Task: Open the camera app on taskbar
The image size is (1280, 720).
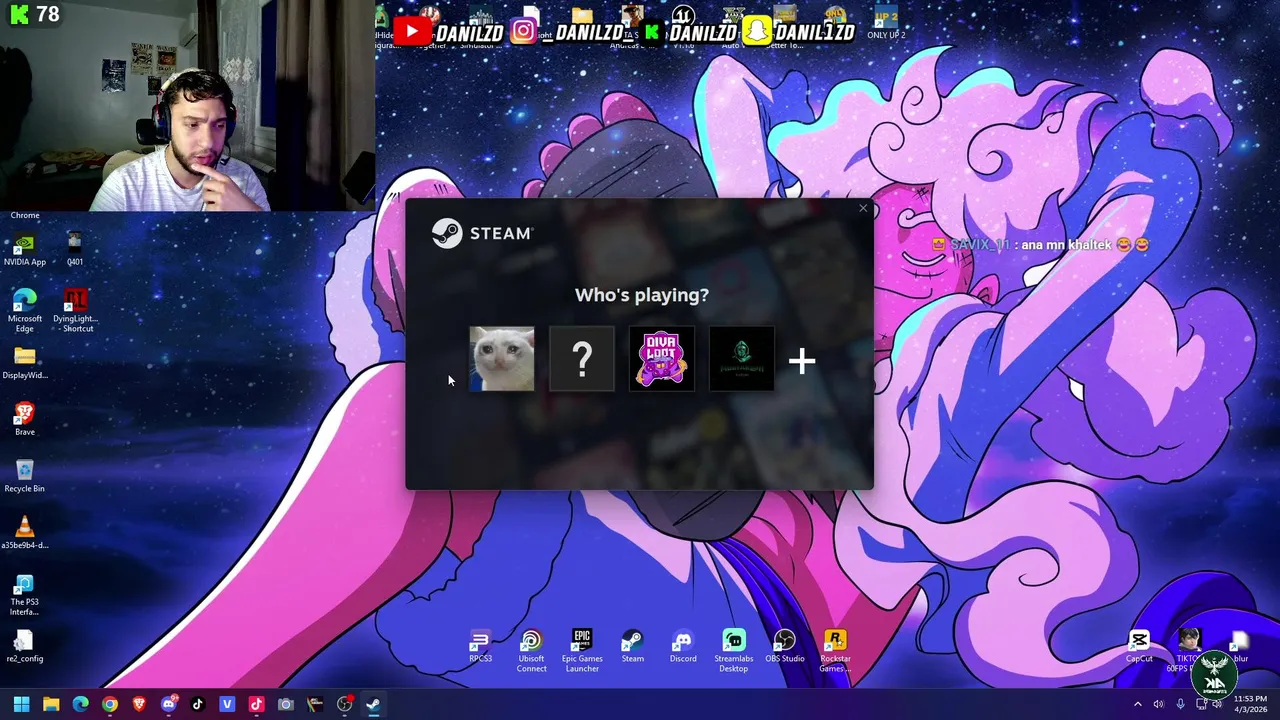Action: pyautogui.click(x=285, y=704)
